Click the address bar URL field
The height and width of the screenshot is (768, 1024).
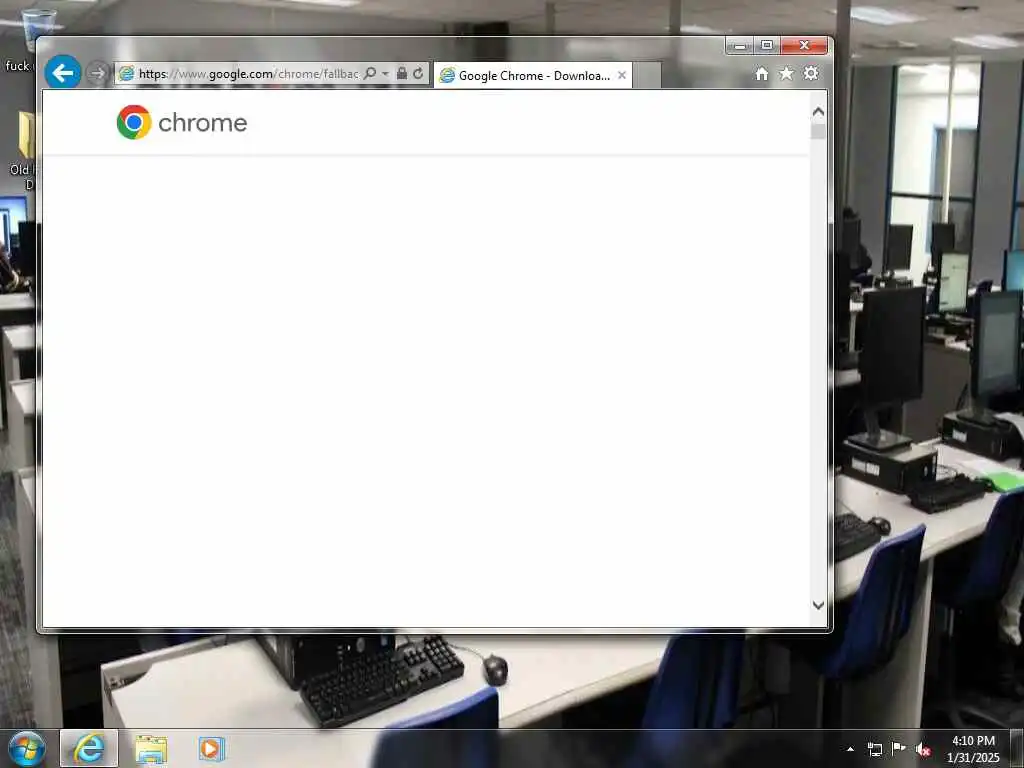coord(248,74)
